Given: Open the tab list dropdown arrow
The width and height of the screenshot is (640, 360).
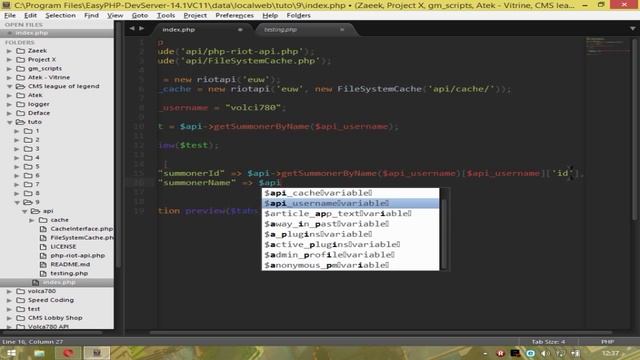Looking at the screenshot, I should click(632, 29).
